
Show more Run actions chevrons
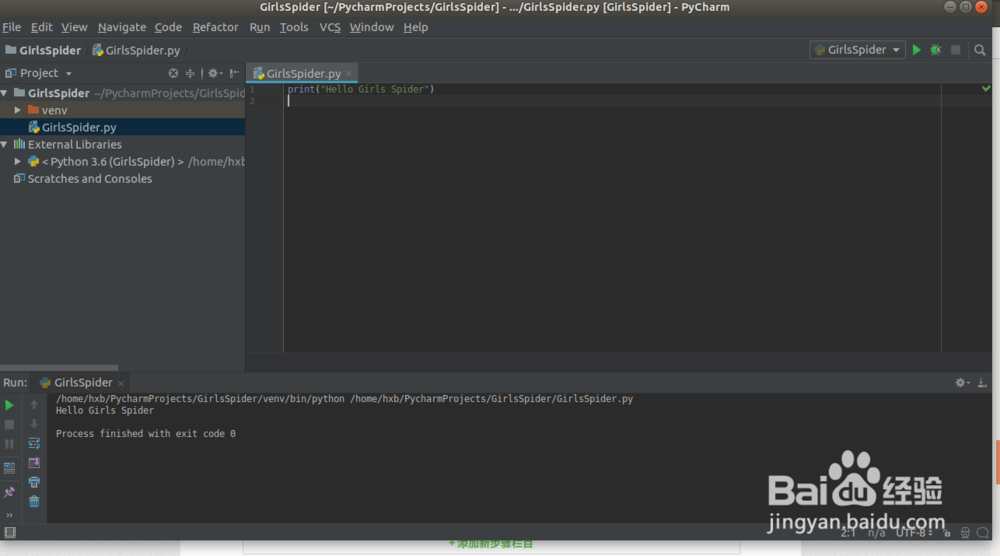tap(10, 515)
